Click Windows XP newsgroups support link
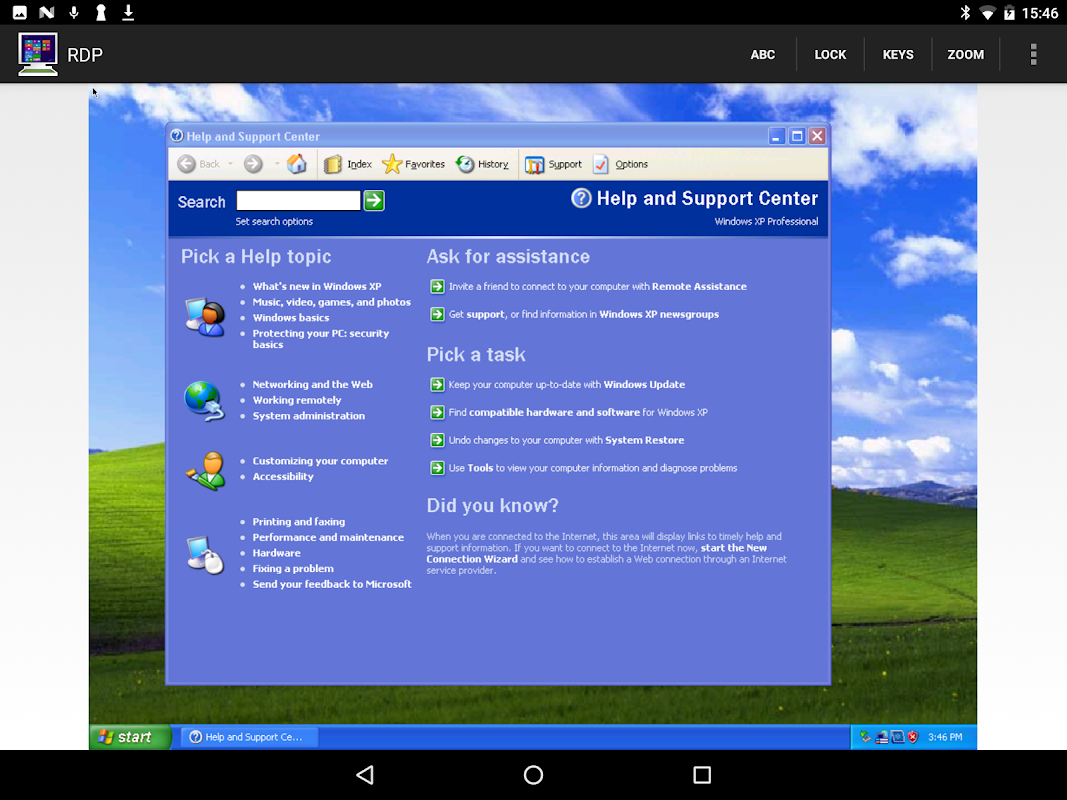 tap(659, 314)
